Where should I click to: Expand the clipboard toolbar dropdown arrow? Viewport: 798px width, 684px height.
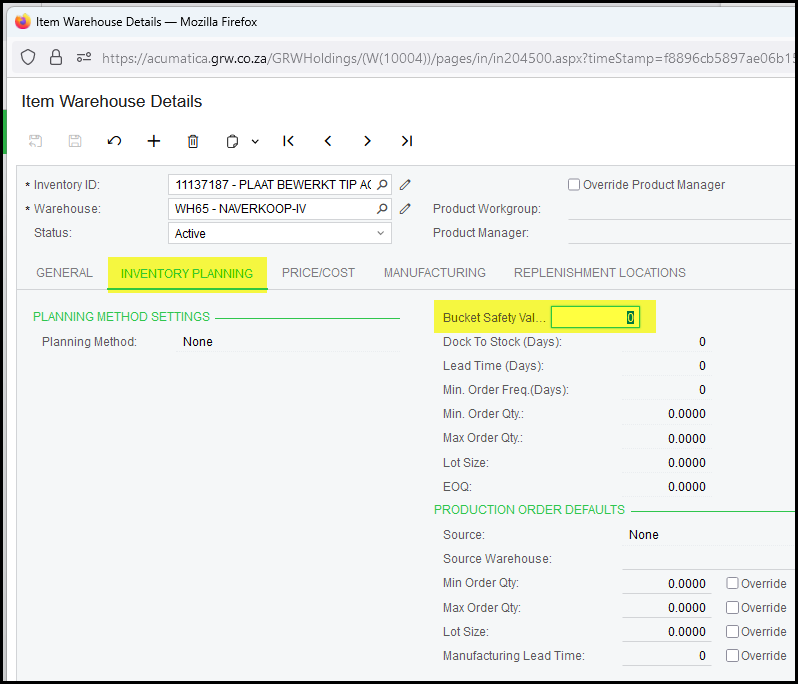255,142
